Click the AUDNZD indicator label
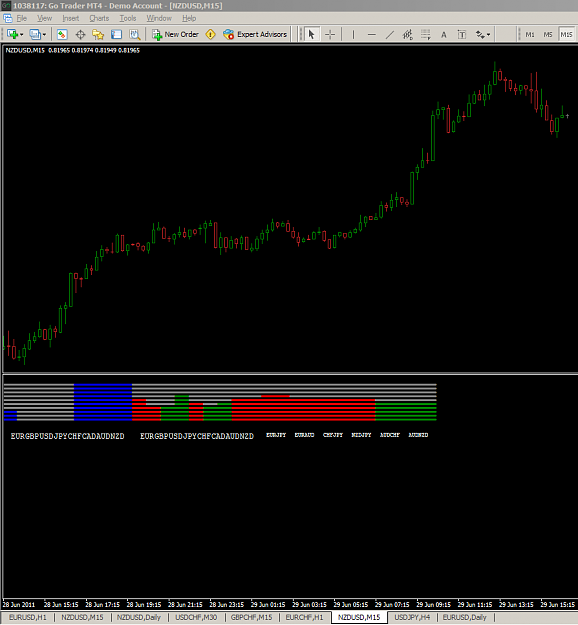Viewport: 578px width, 625px height. [418, 435]
